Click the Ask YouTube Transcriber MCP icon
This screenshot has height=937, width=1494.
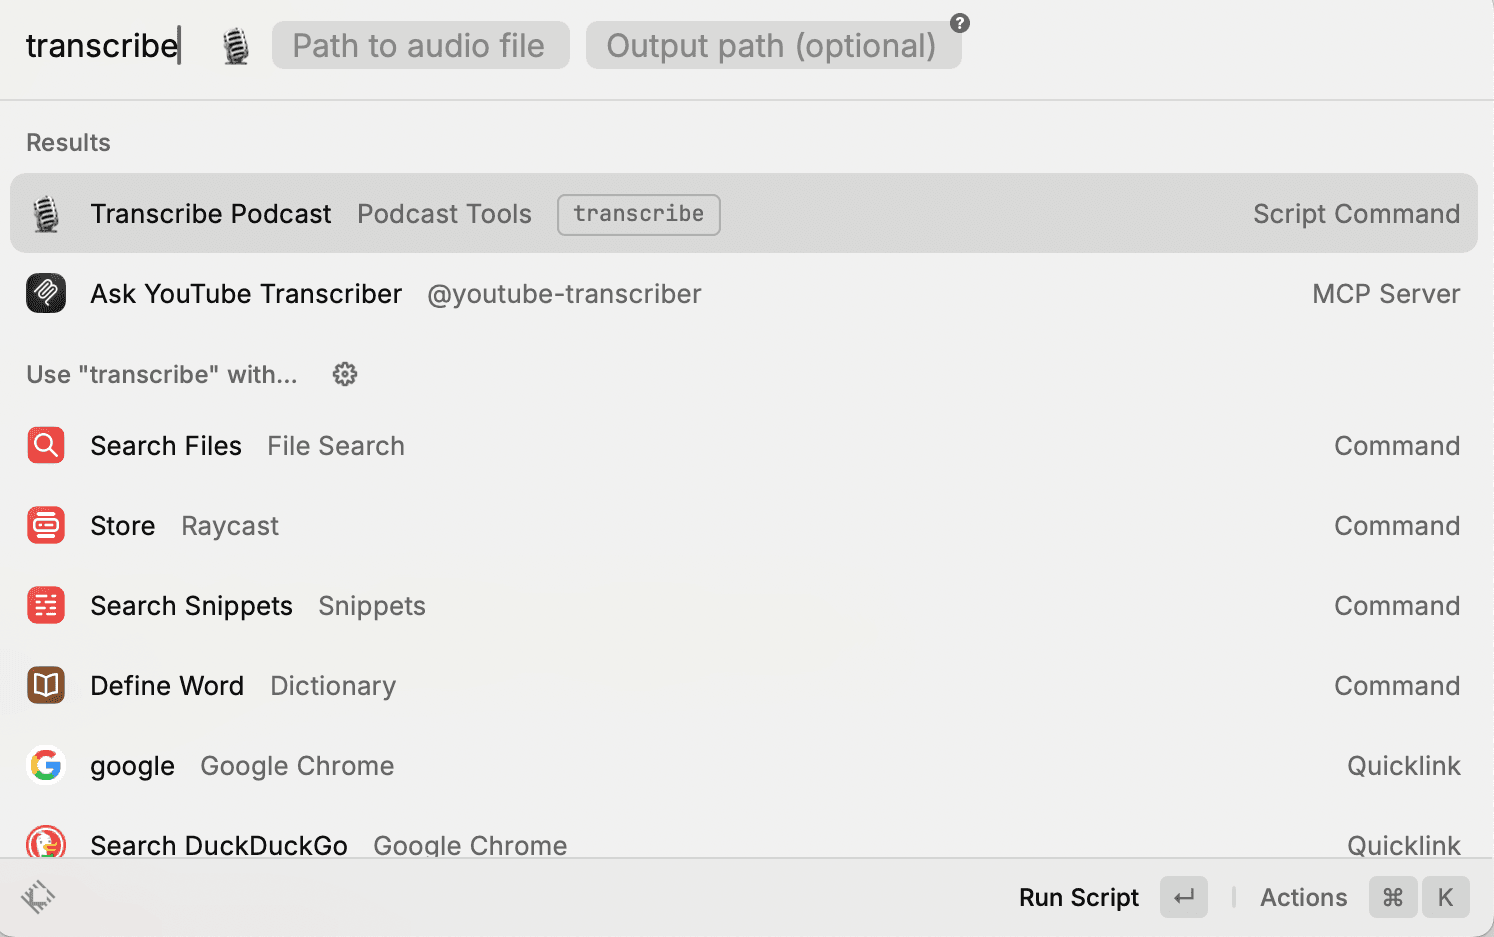click(46, 293)
